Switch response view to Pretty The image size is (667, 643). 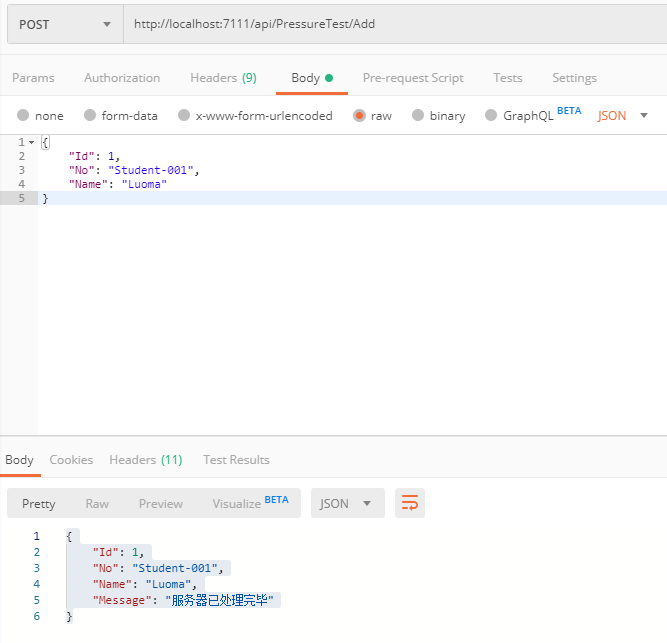(39, 504)
